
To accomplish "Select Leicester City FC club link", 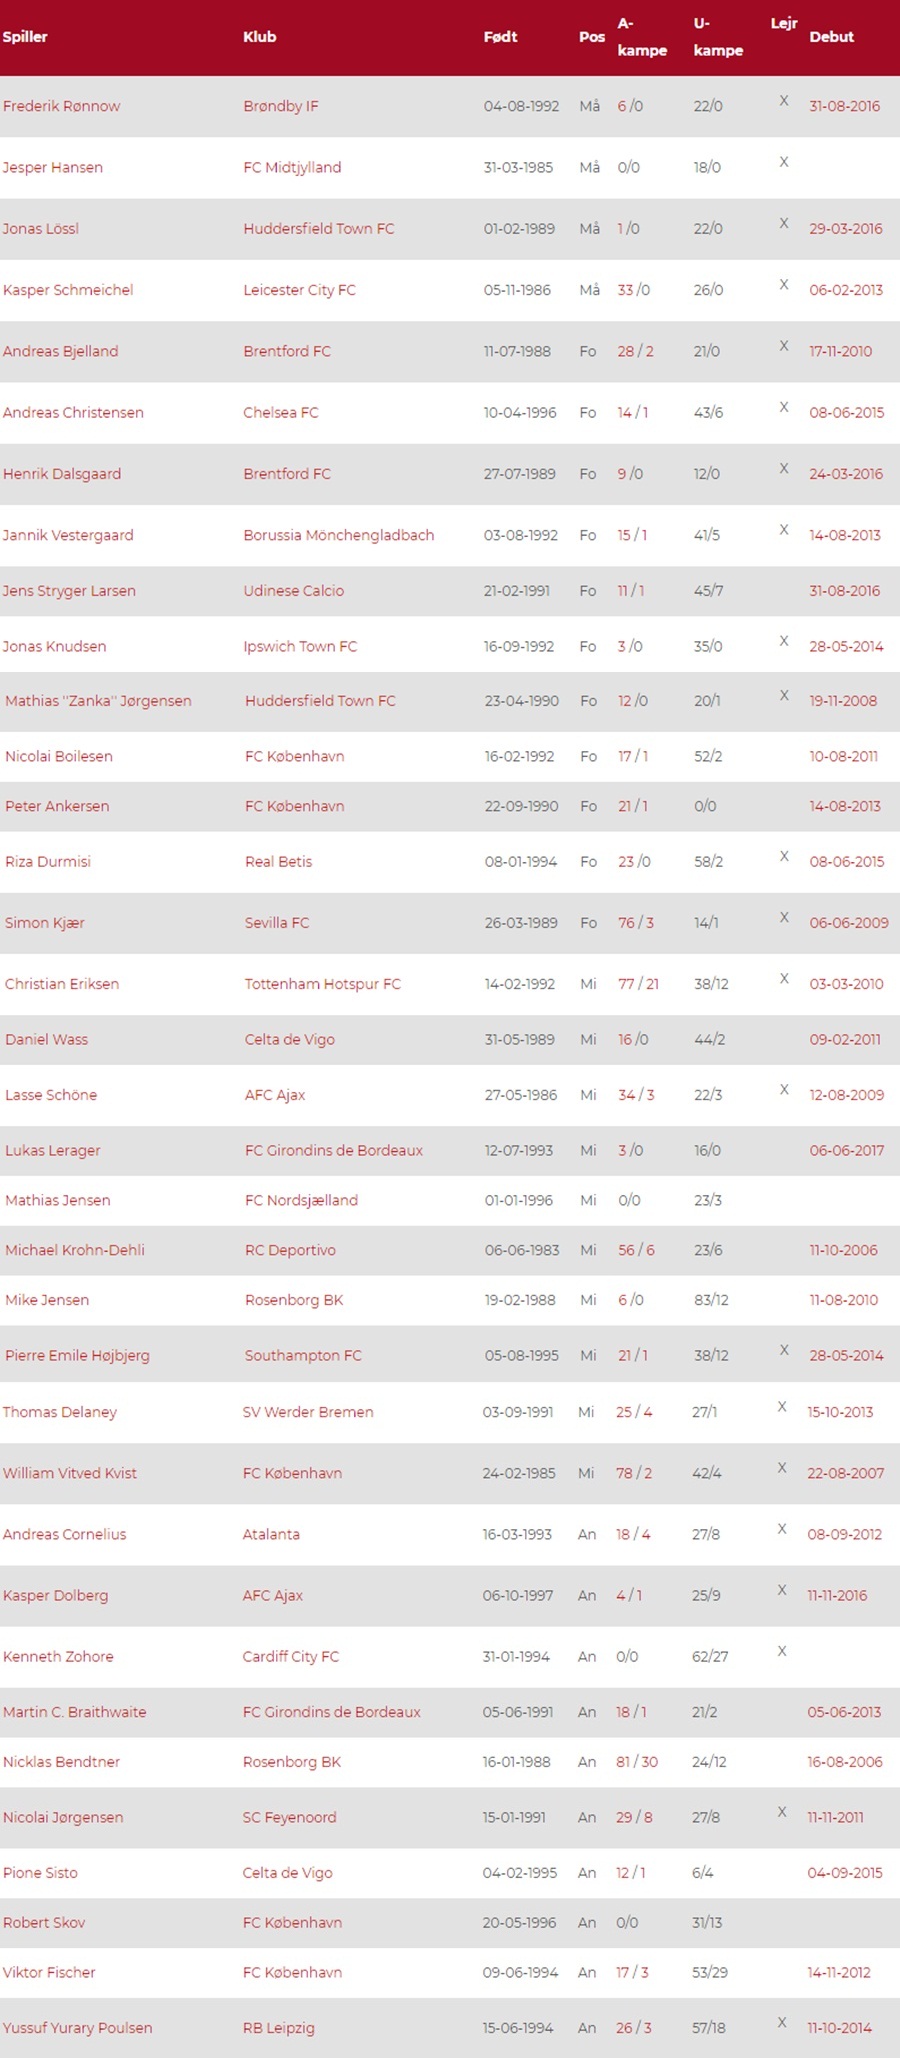I will [x=299, y=290].
